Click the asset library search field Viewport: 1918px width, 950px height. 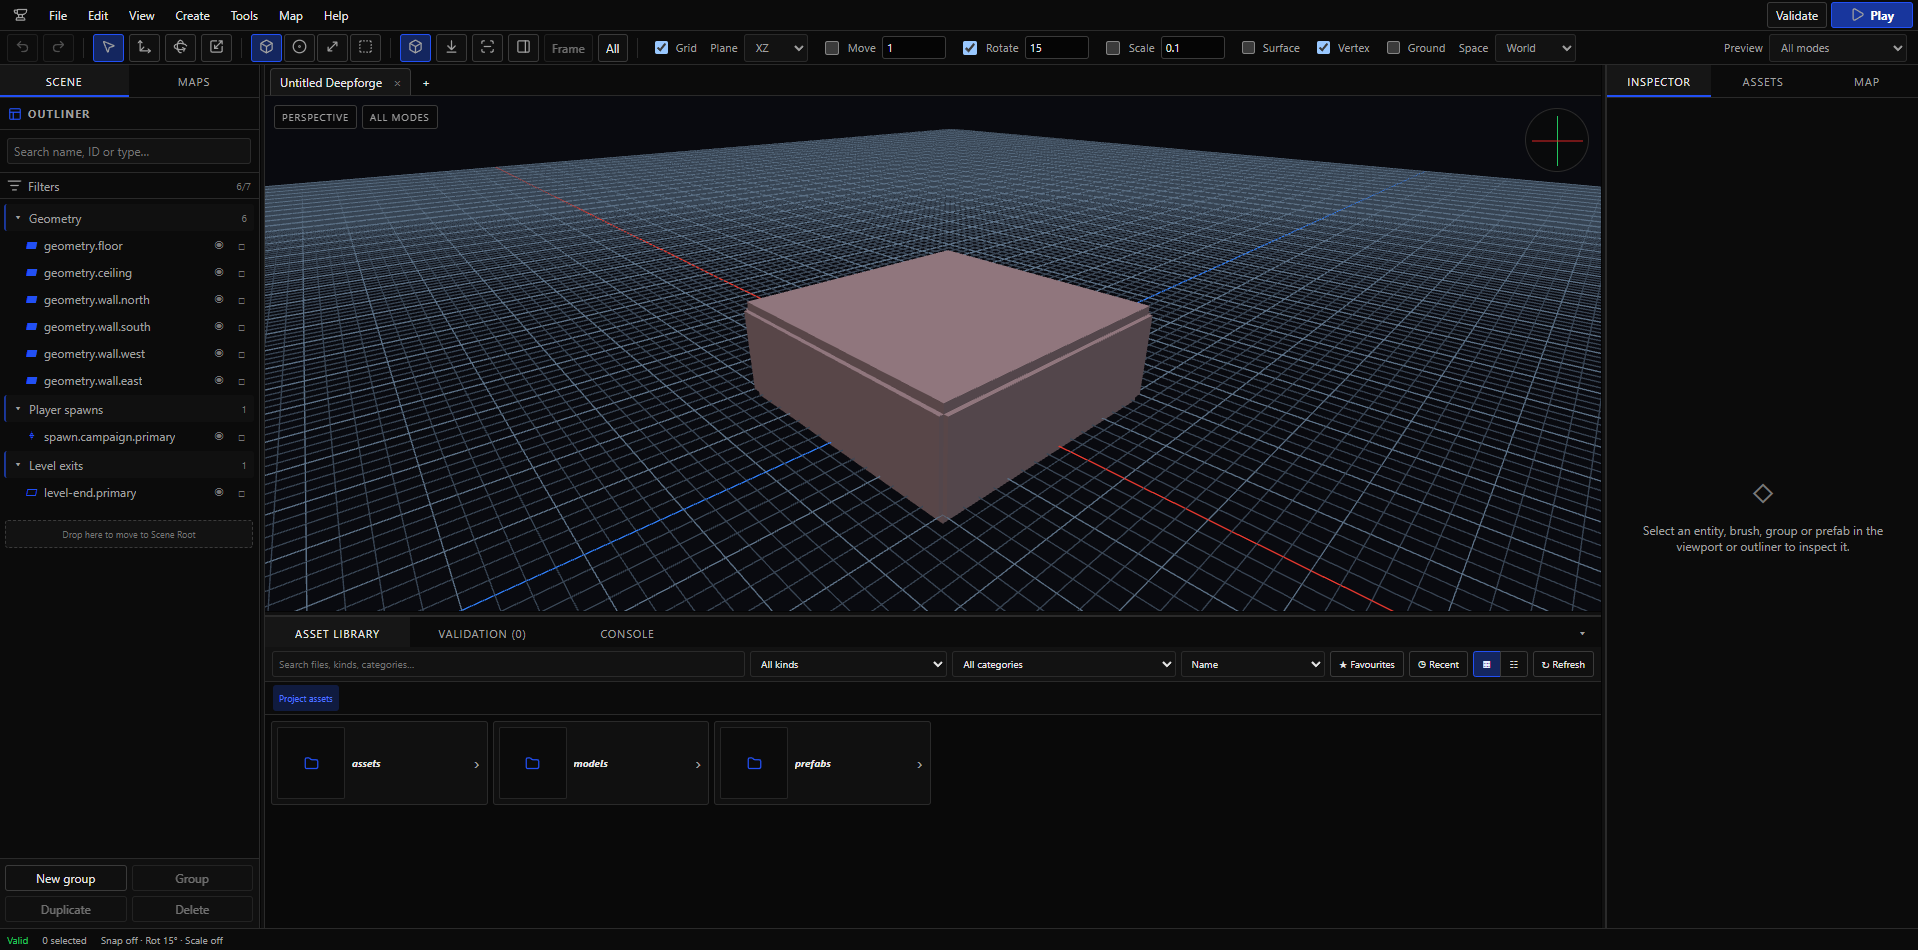click(508, 664)
